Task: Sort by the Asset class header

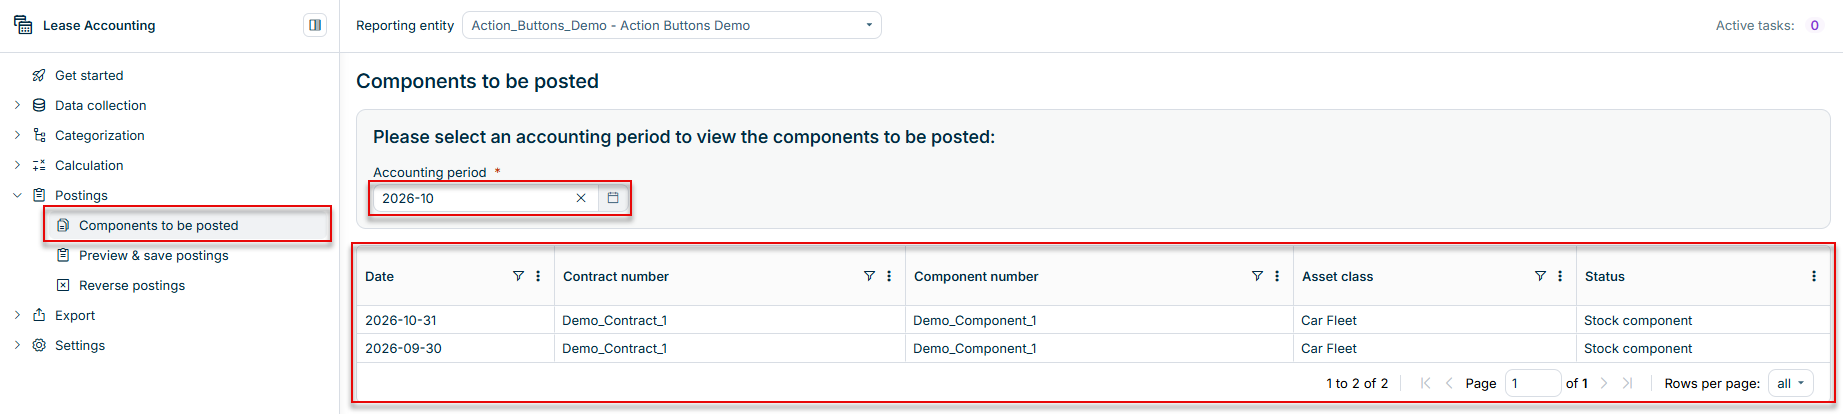Action: coord(1337,276)
